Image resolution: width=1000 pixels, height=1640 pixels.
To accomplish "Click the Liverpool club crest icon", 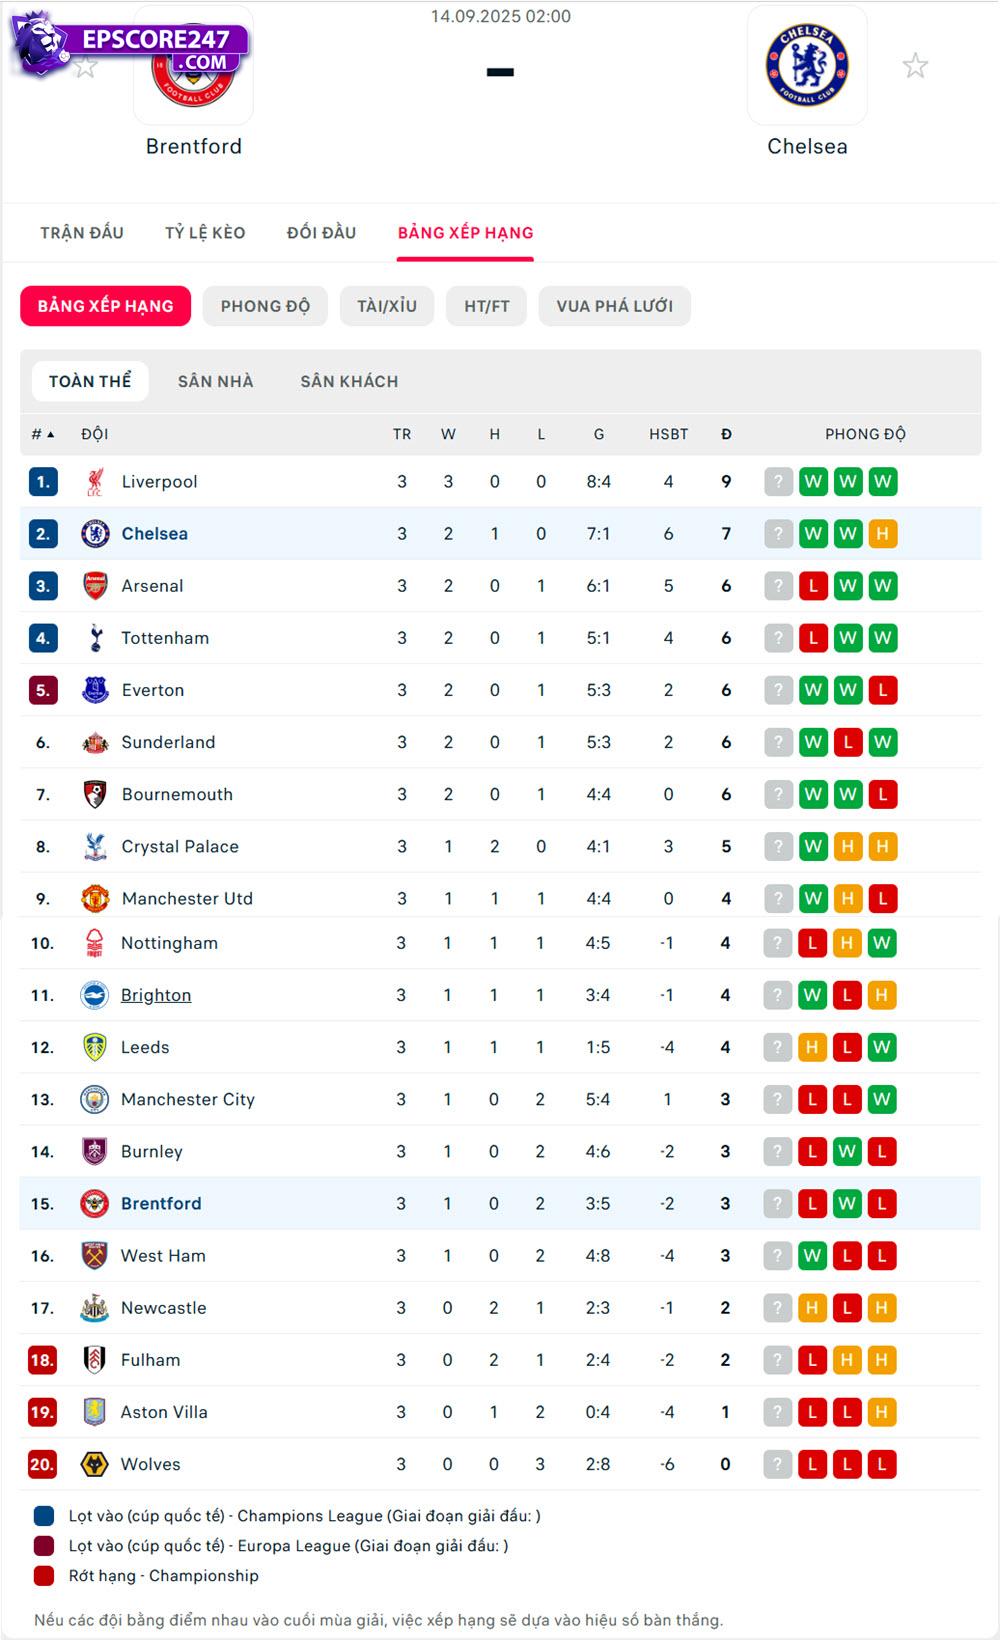I will pyautogui.click(x=95, y=482).
